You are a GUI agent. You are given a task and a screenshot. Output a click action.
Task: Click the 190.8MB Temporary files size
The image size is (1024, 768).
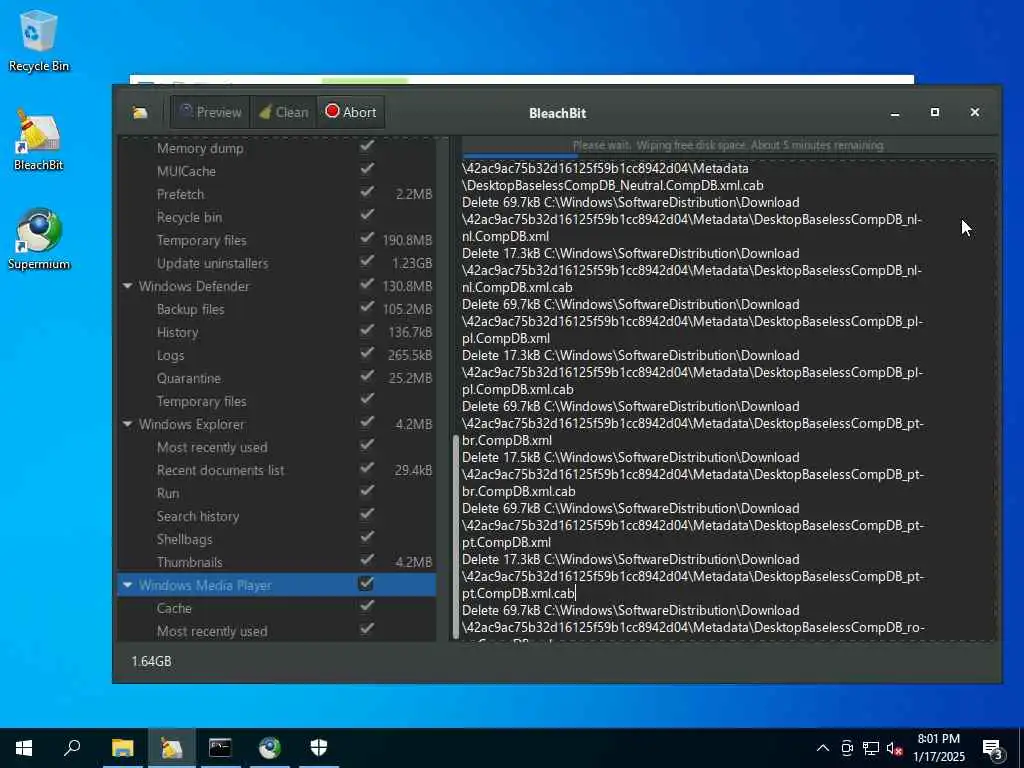407,240
